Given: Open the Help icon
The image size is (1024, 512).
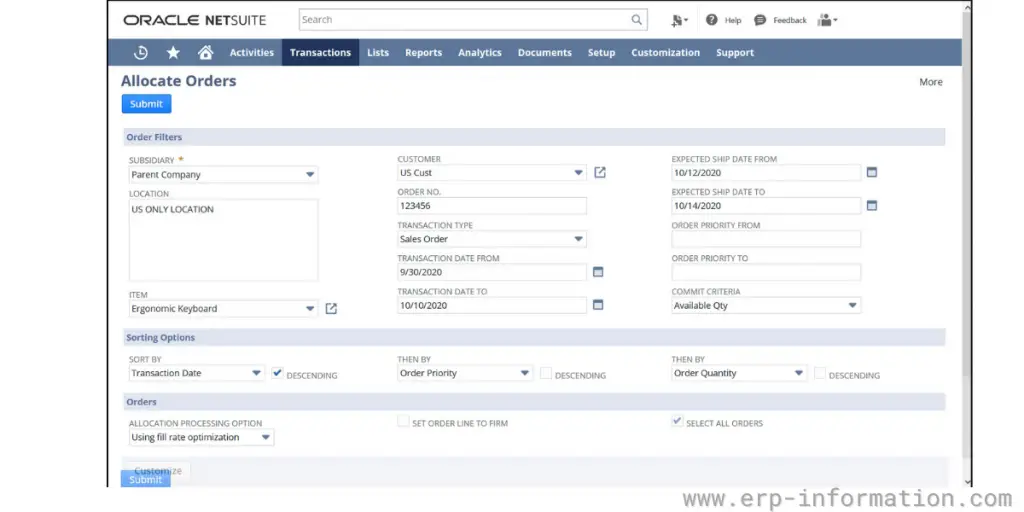Looking at the screenshot, I should tap(712, 20).
